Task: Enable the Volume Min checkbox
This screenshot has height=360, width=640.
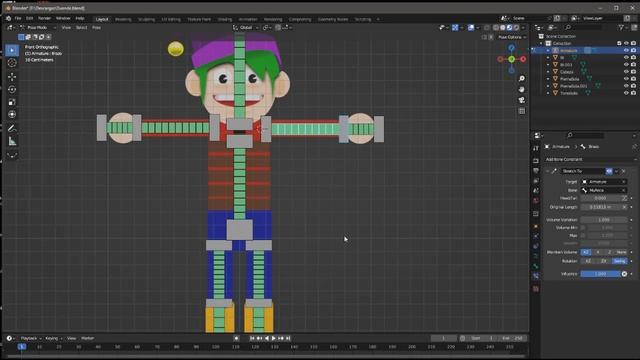Action: point(583,228)
